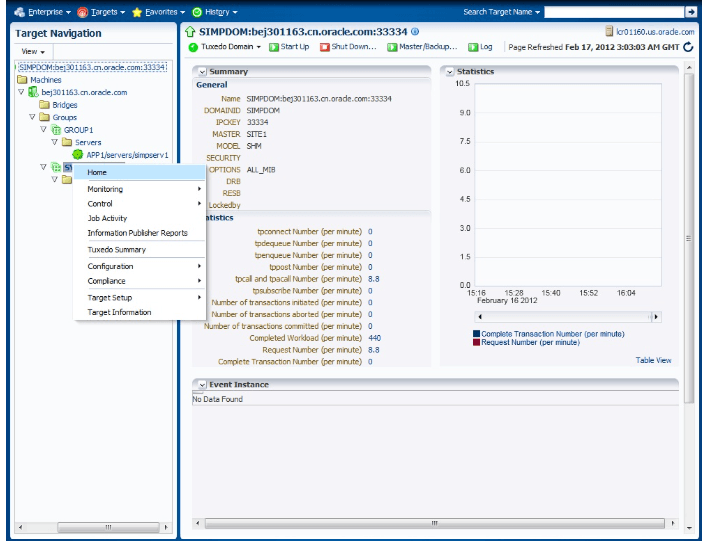Viewport: 702px width, 541px height.
Task: Select SIMPDOM root node in navigation tree
Action: click(x=92, y=67)
